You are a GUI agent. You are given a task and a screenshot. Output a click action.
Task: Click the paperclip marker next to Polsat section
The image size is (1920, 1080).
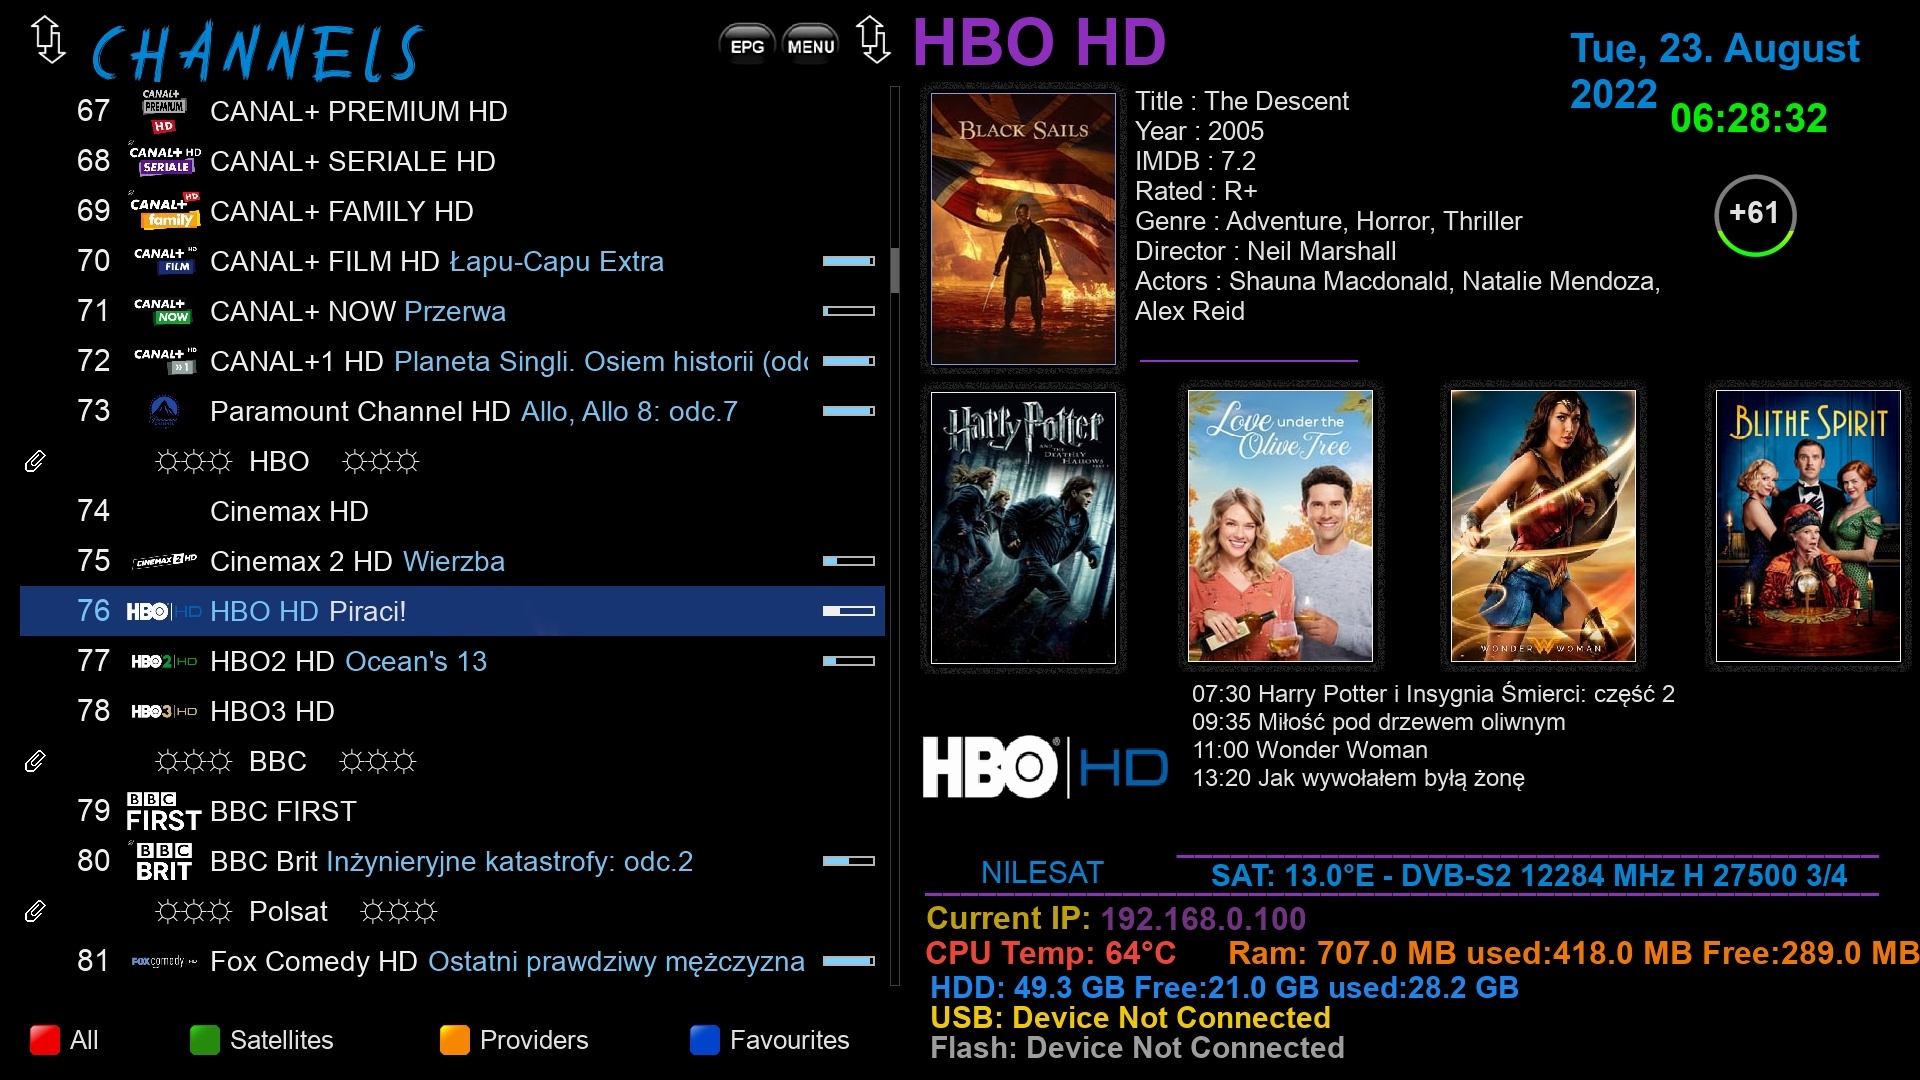tap(35, 911)
